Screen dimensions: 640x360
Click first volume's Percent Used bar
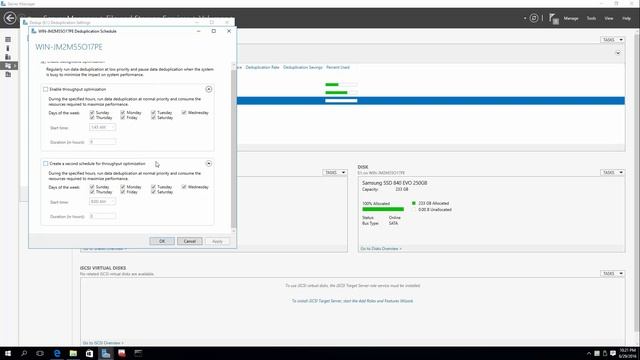click(341, 84)
